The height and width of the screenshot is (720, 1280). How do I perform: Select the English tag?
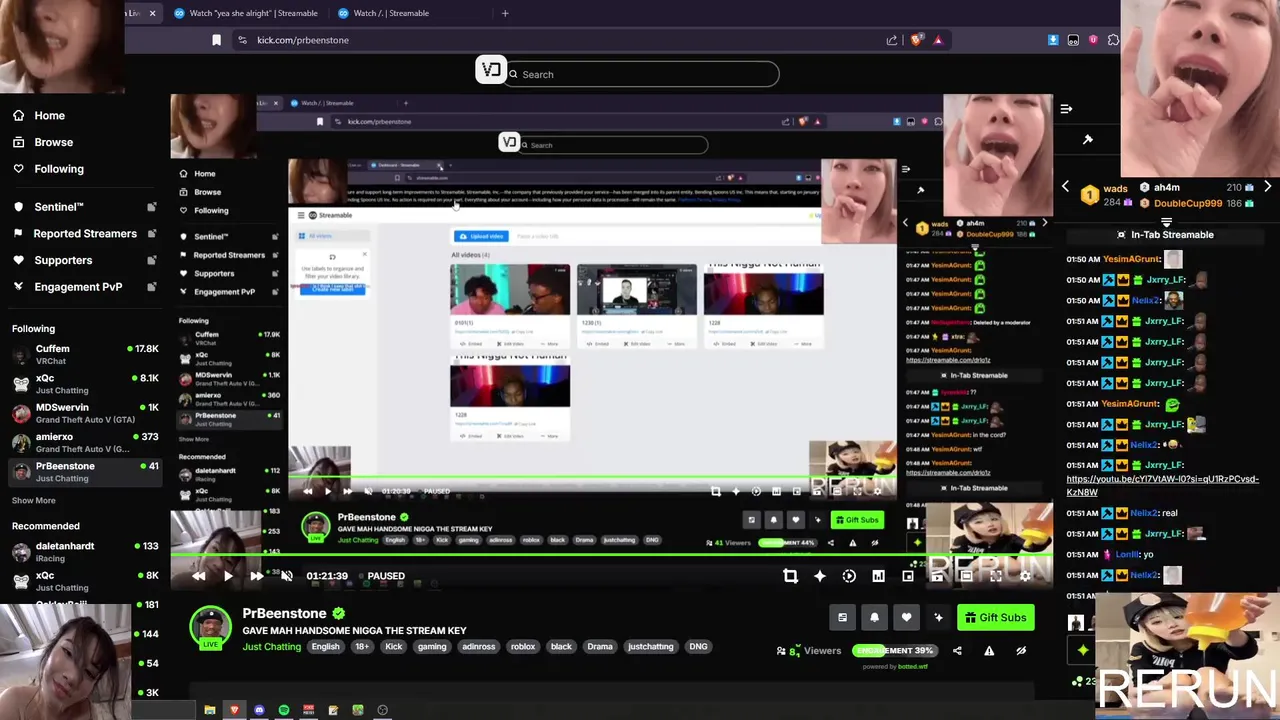tap(326, 647)
